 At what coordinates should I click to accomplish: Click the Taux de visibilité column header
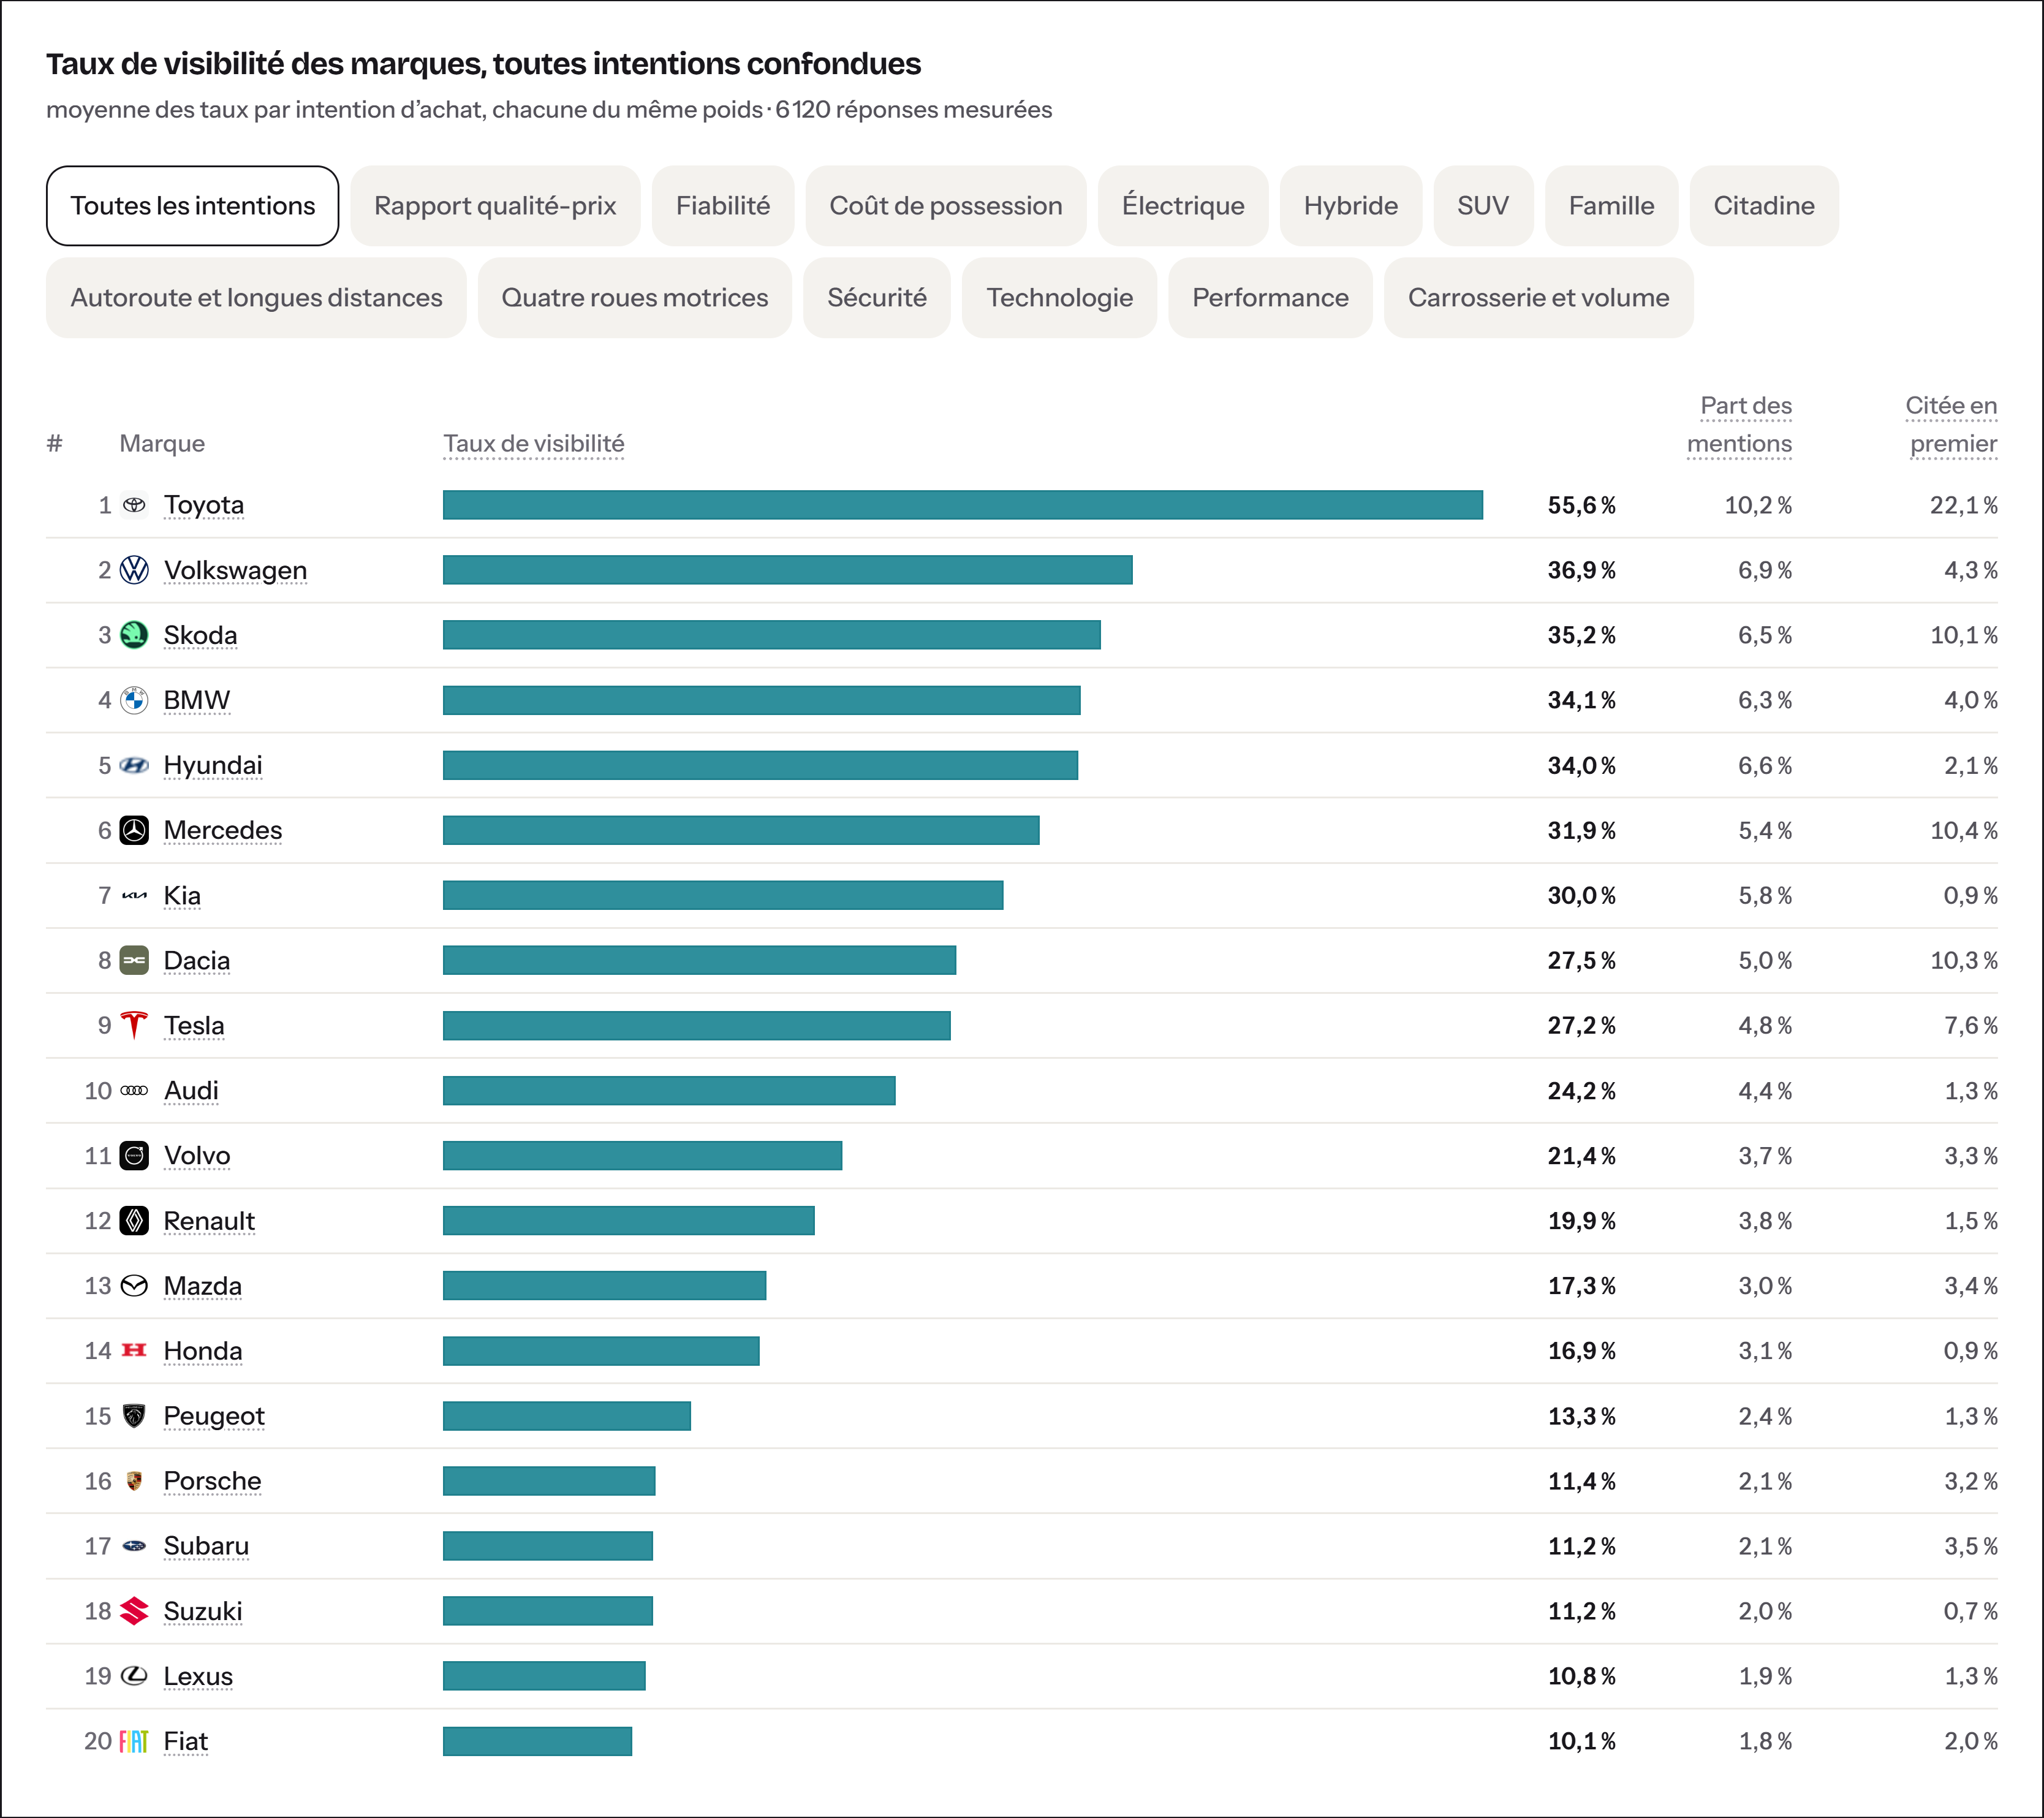coord(534,444)
